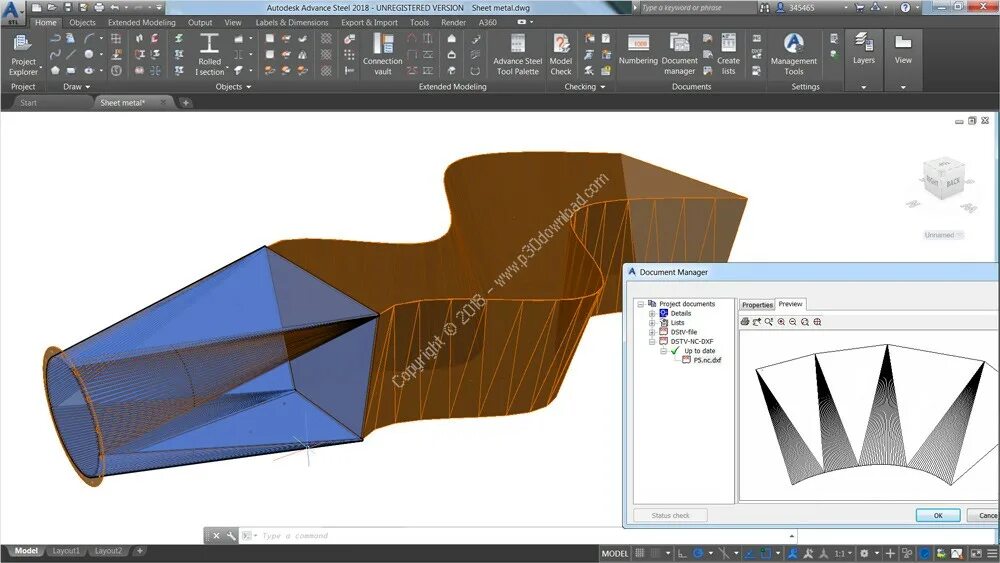
Task: Select the DSTV-file tree item
Action: [x=684, y=332]
